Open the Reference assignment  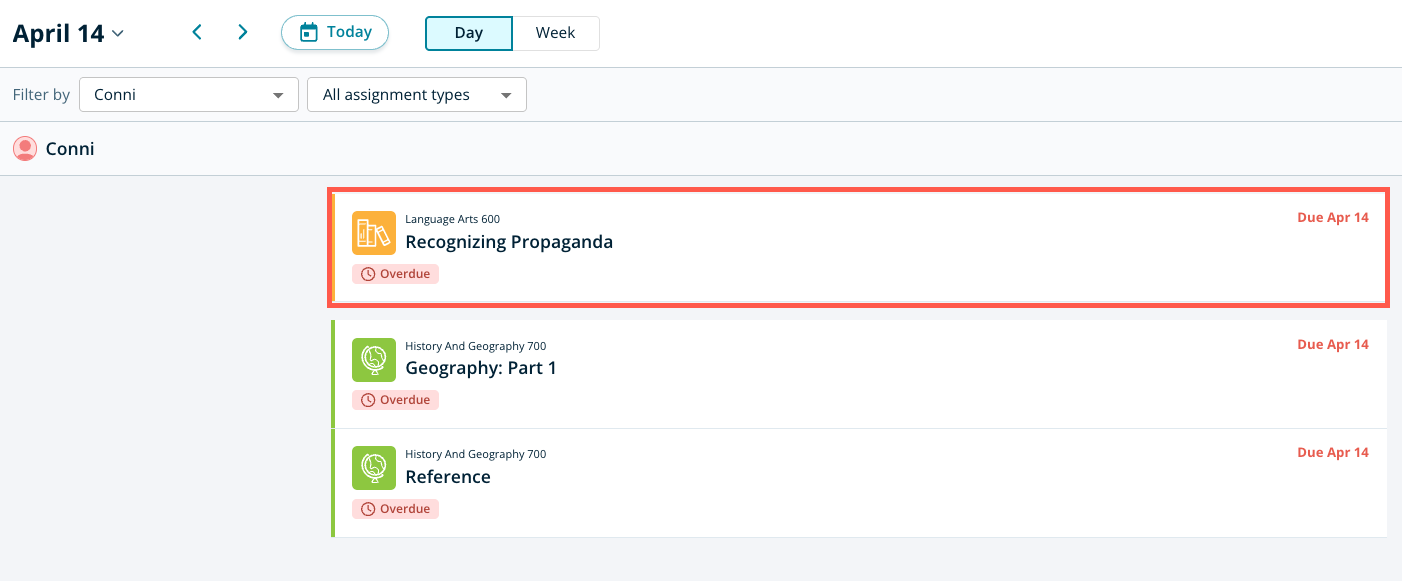click(x=447, y=477)
